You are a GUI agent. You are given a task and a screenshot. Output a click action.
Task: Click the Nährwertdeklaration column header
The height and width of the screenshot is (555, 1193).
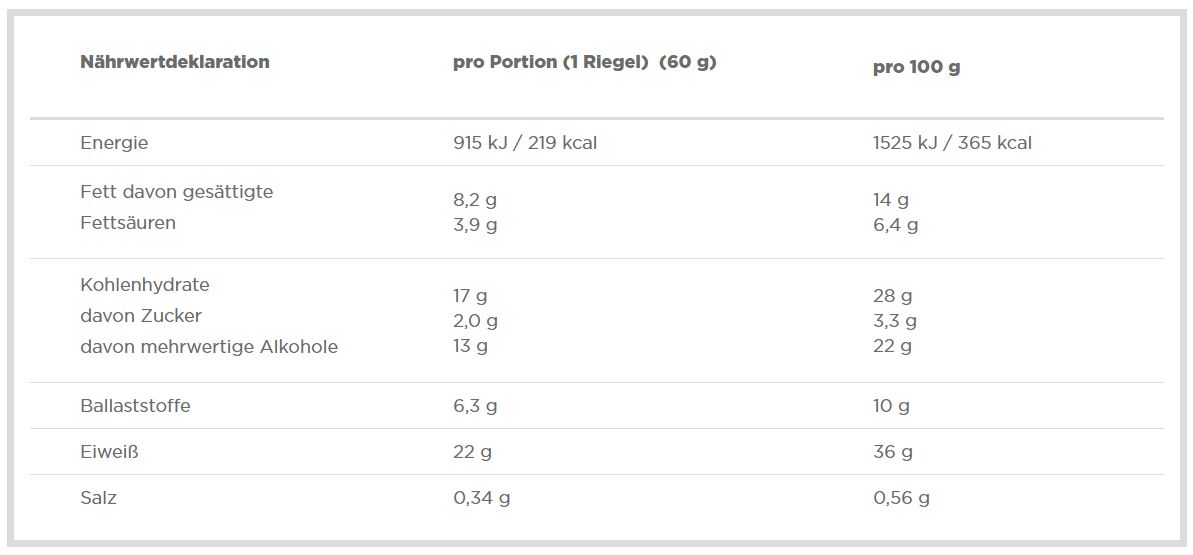click(x=175, y=62)
